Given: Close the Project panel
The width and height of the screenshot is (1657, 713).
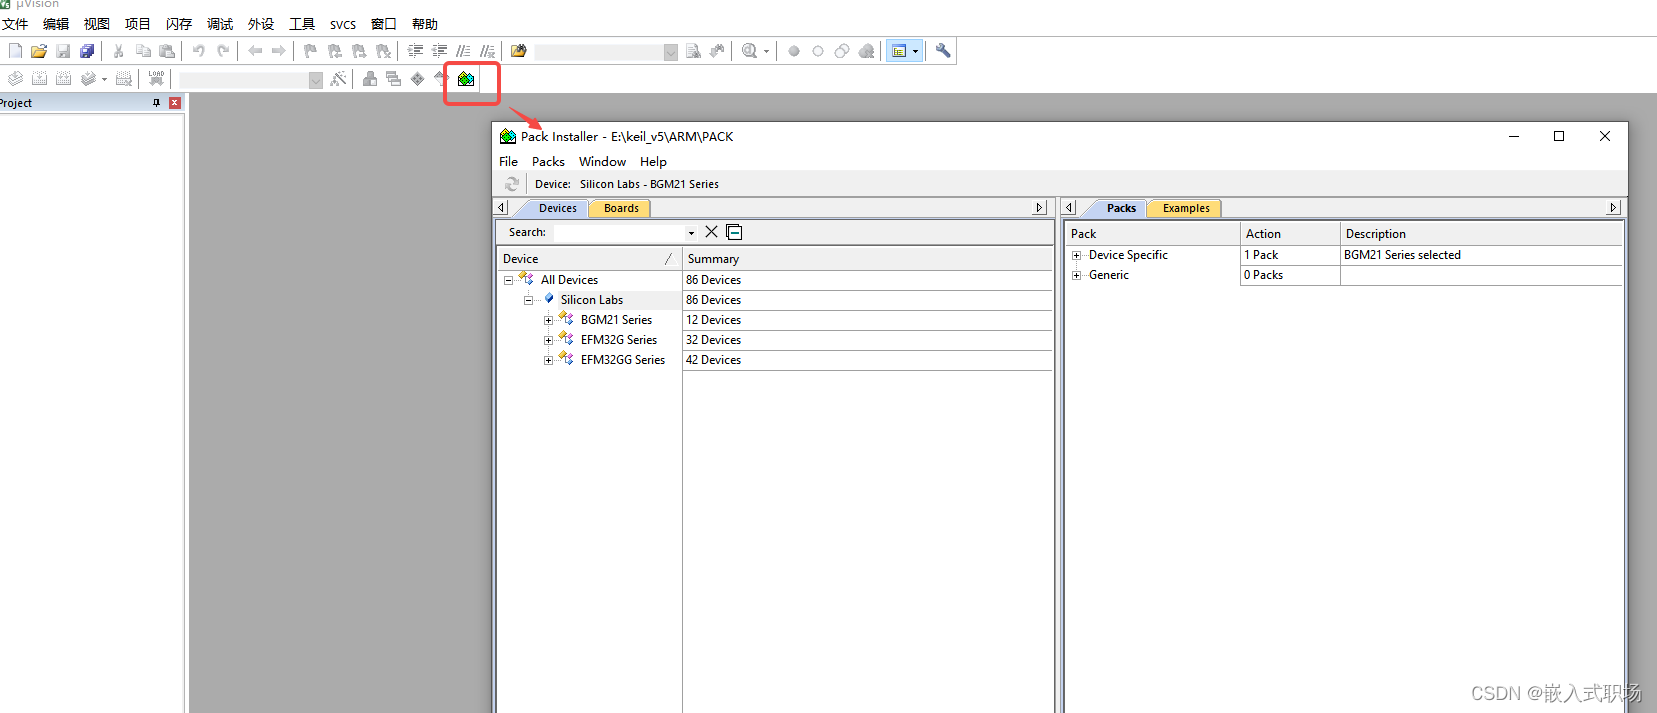Looking at the screenshot, I should click(175, 103).
